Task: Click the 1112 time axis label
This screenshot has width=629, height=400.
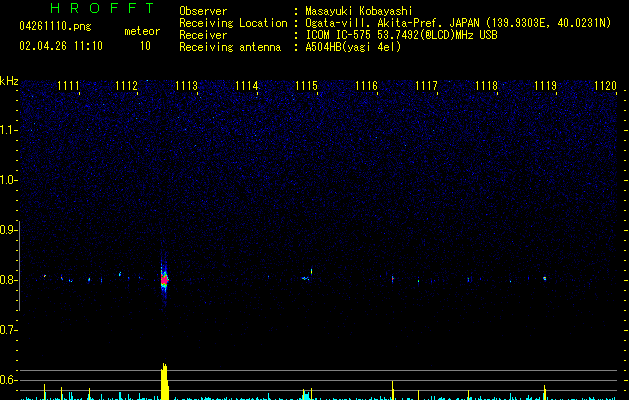Action: [x=126, y=86]
